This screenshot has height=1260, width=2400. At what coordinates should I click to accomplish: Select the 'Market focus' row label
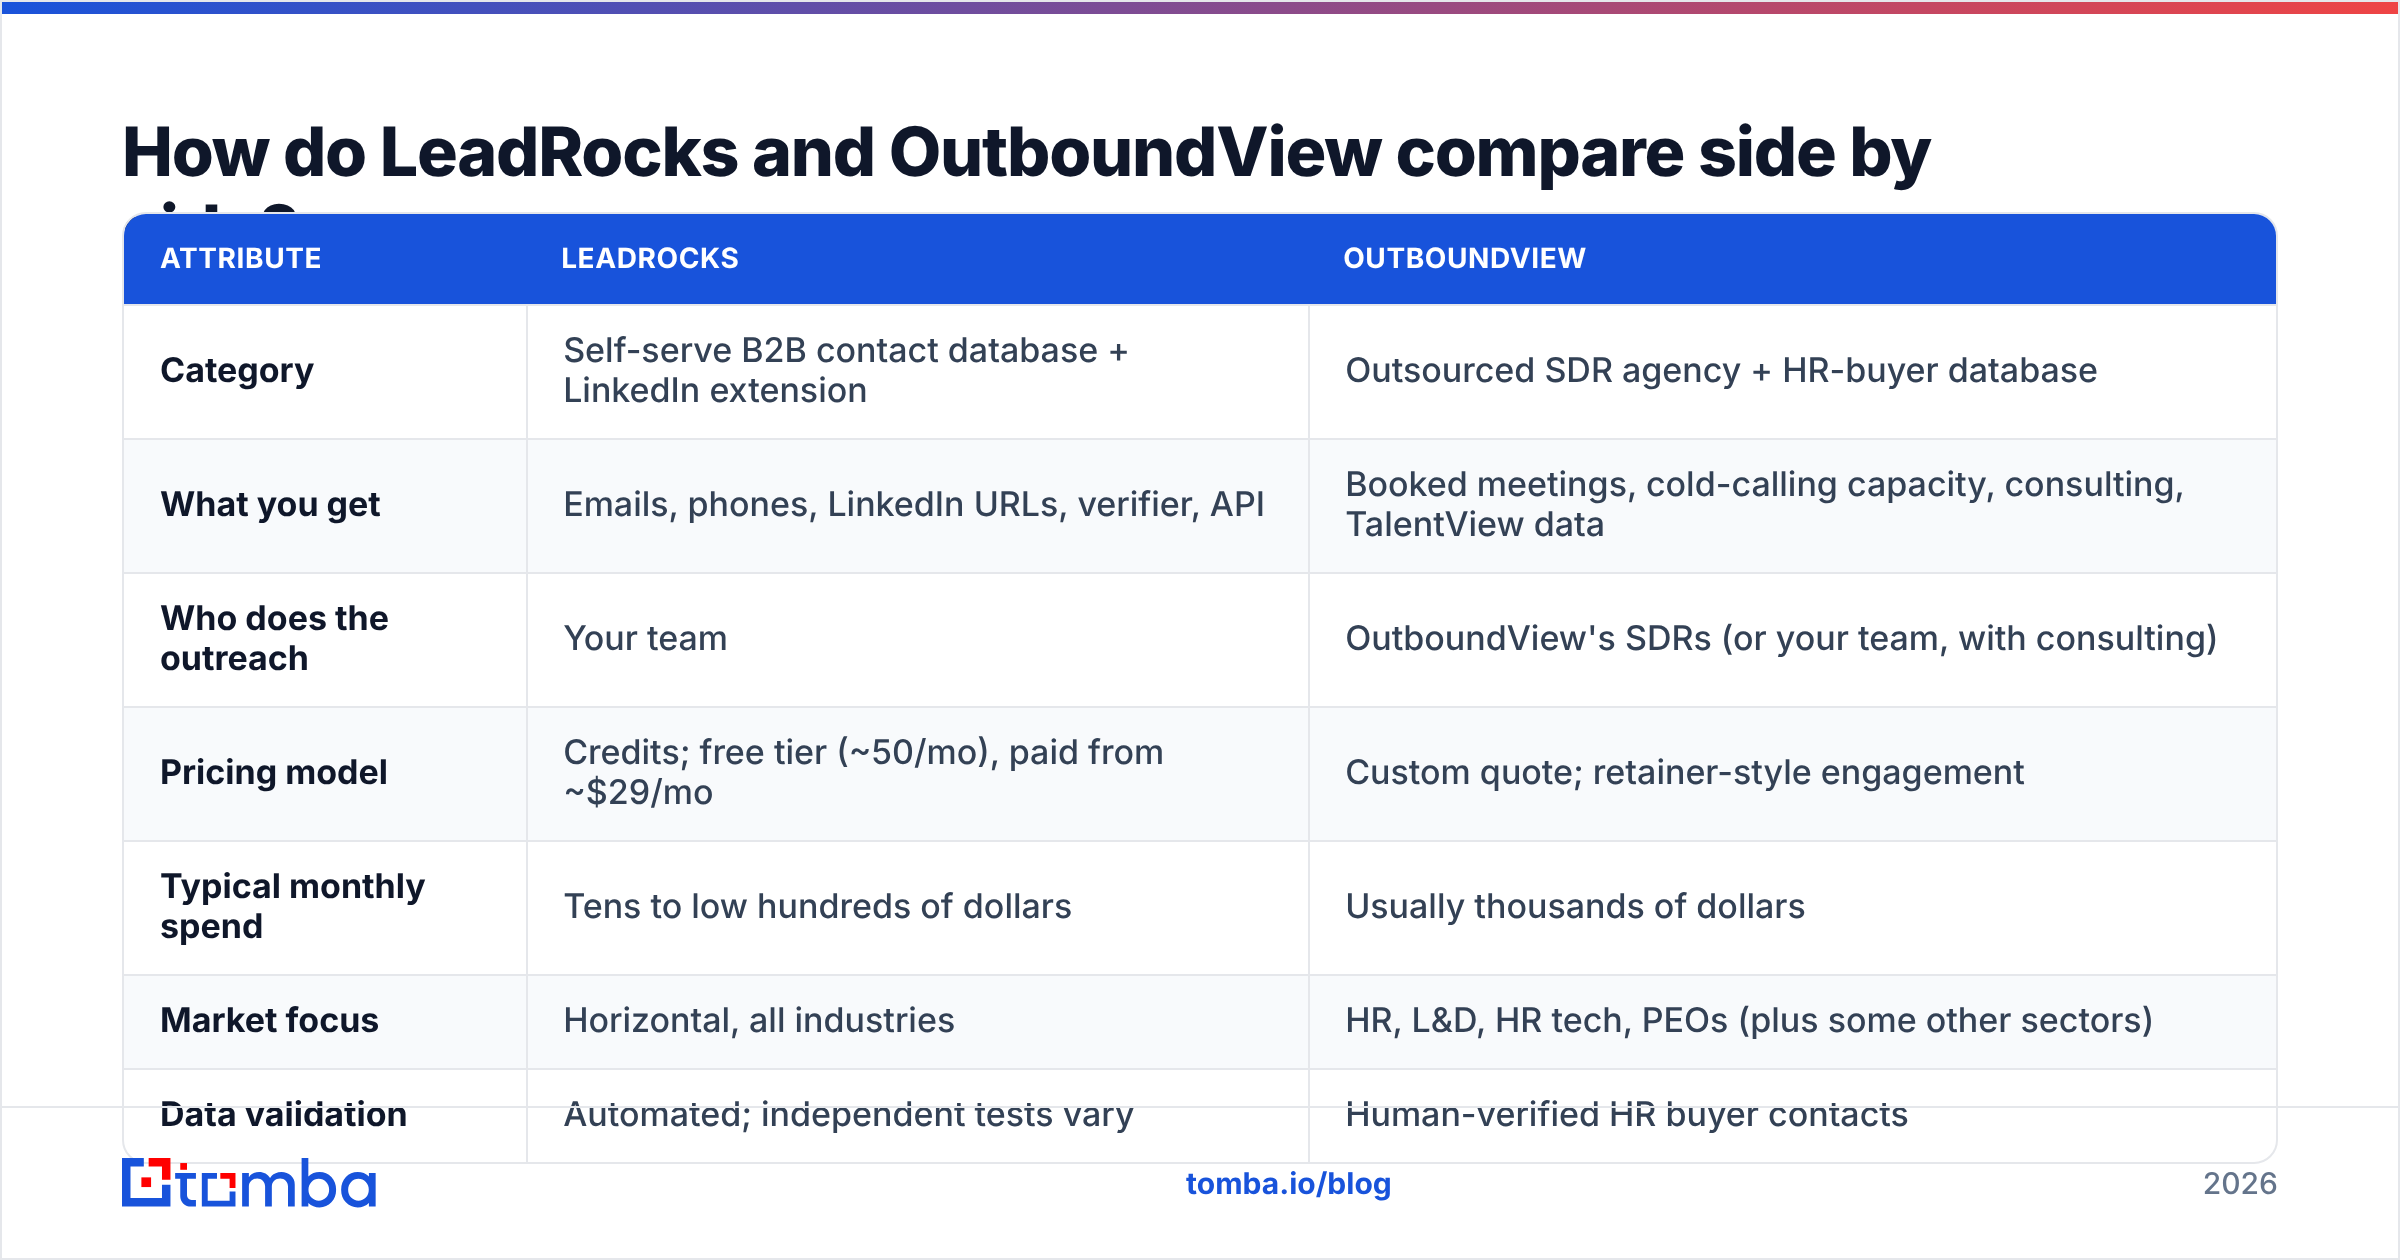coord(269,1020)
